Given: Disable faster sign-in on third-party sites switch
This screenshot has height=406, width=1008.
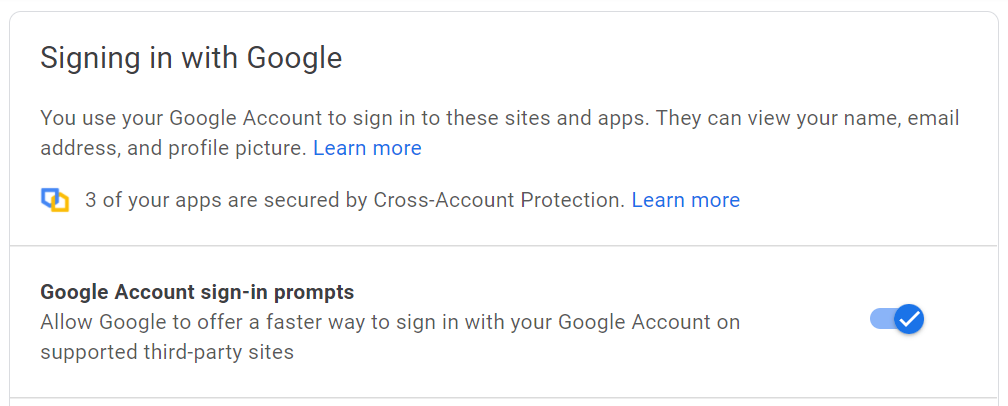Looking at the screenshot, I should [897, 319].
